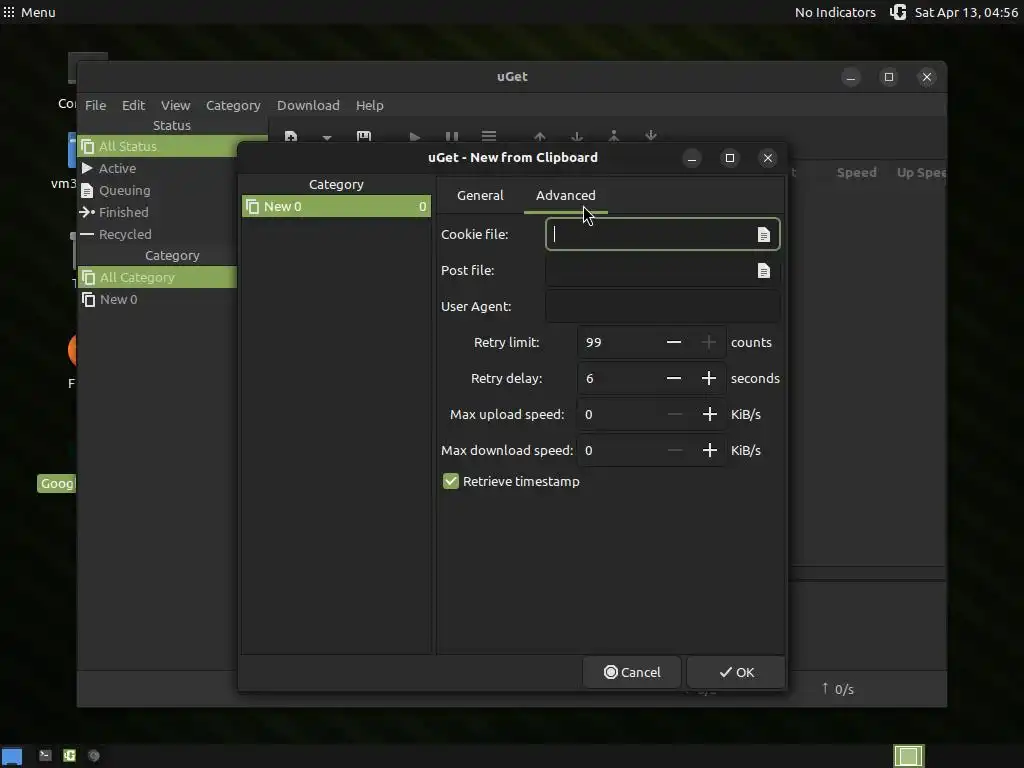Image resolution: width=1024 pixels, height=768 pixels.
Task: Click the workspace switcher in bottom panel
Action: pyautogui.click(x=908, y=756)
